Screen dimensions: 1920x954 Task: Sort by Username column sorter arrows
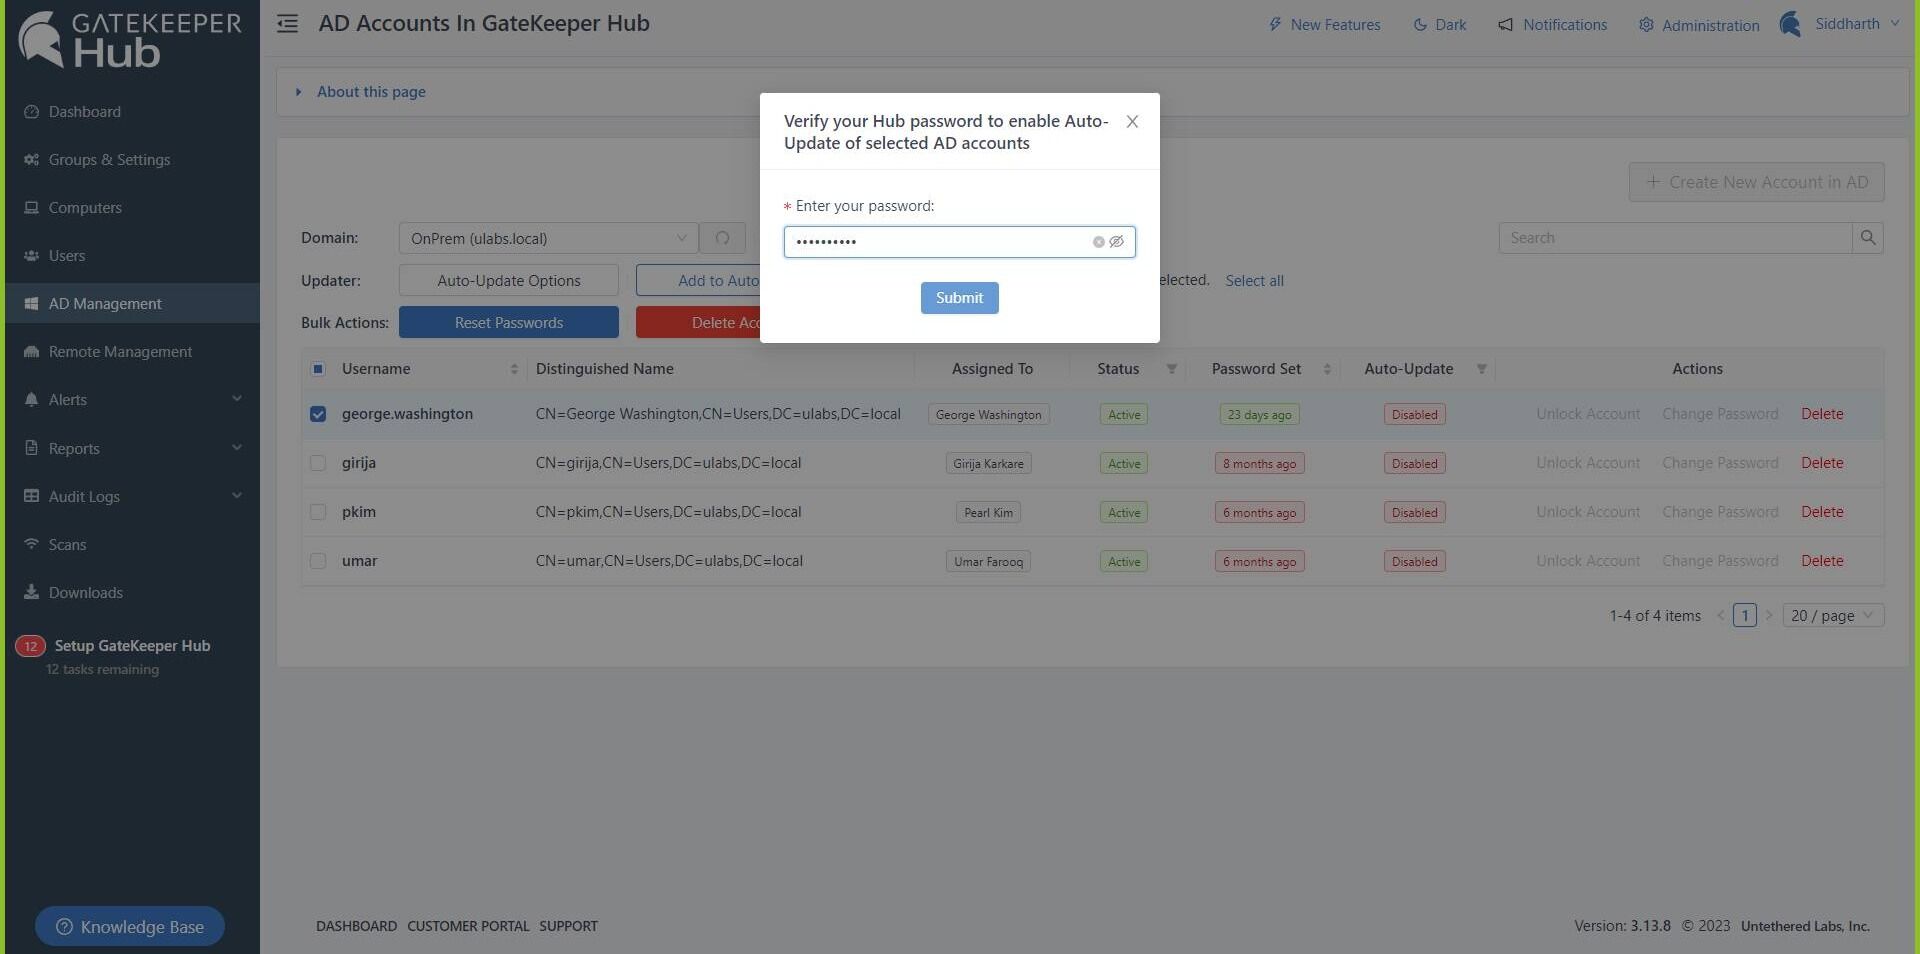[x=514, y=369]
